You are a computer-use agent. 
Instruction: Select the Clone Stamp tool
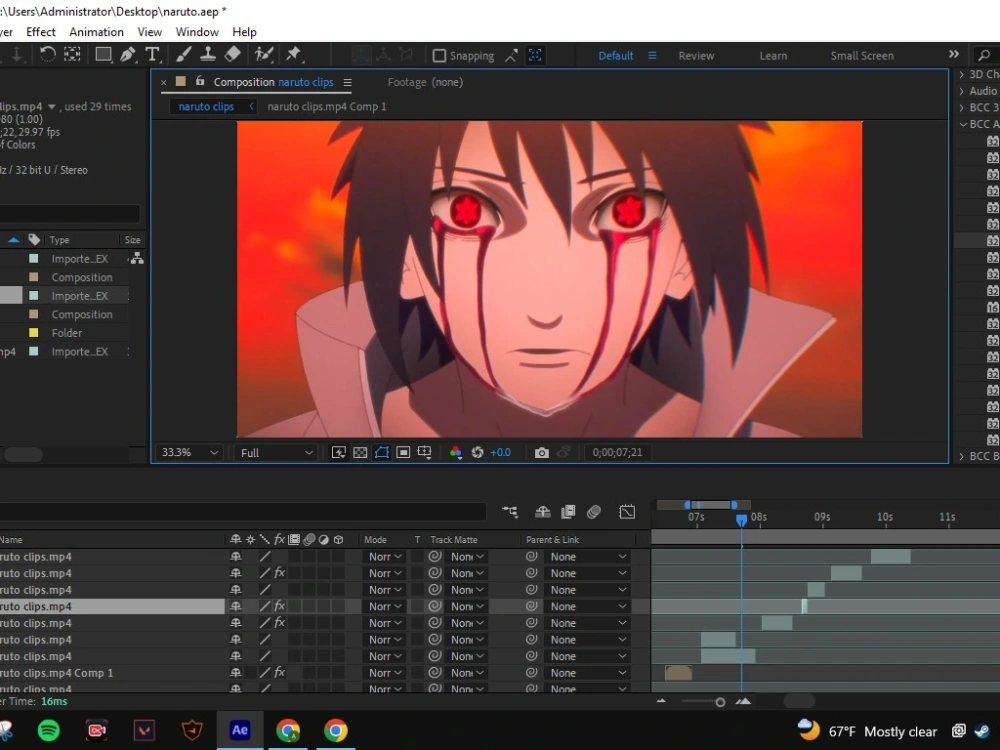pos(209,53)
